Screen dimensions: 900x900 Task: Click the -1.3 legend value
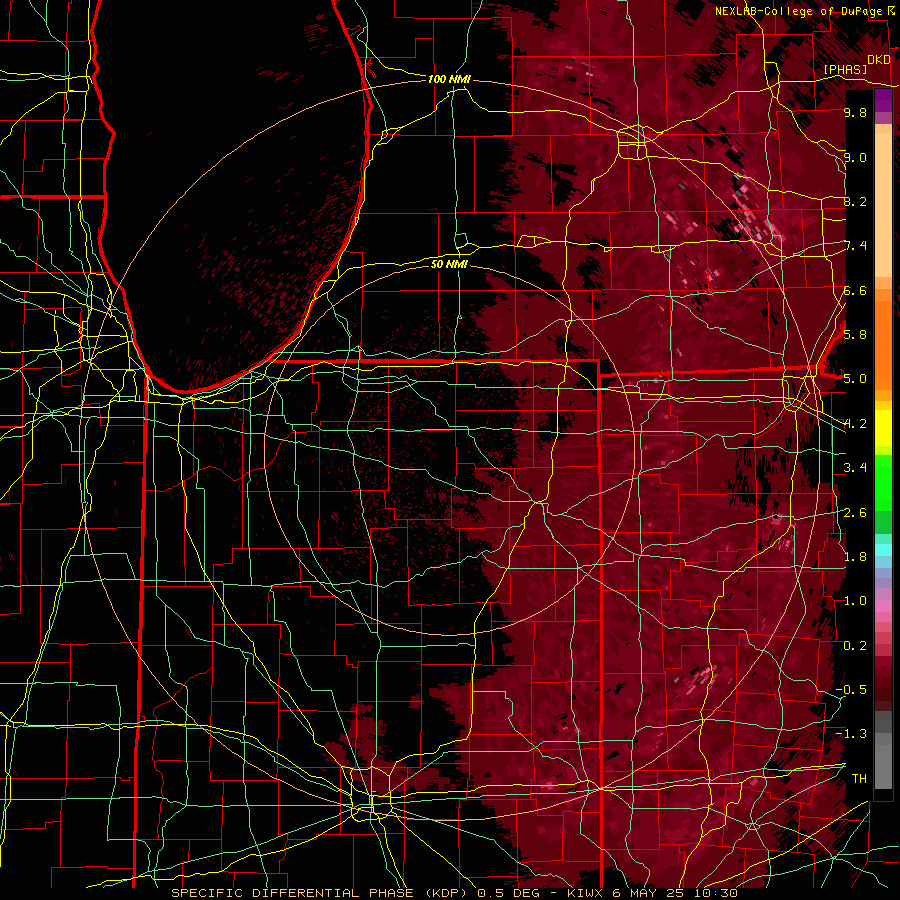tap(852, 734)
